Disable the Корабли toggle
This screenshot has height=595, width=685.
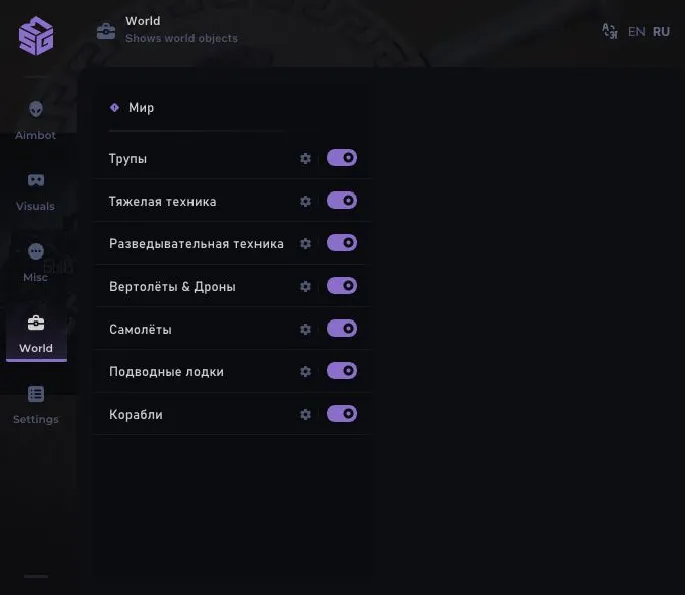pyautogui.click(x=342, y=413)
